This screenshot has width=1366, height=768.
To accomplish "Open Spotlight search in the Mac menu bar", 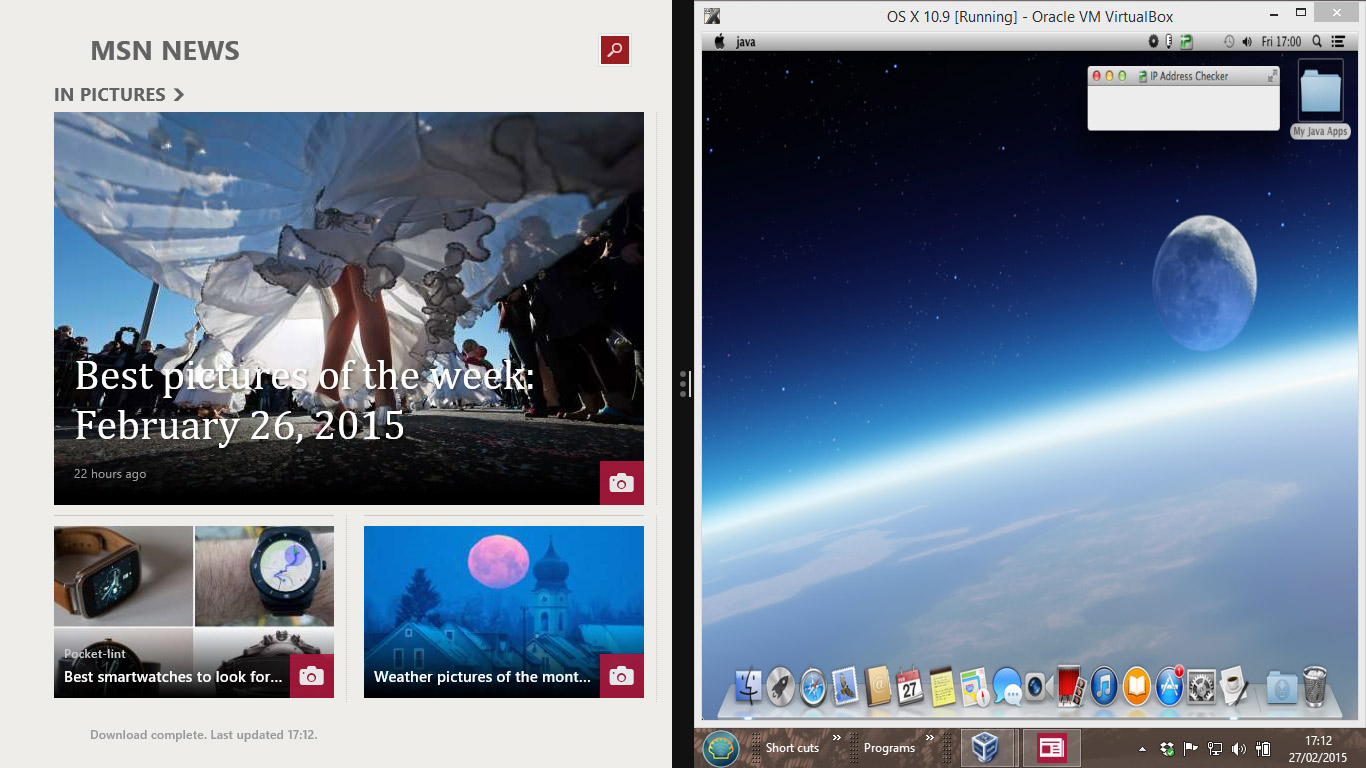I will point(1317,42).
